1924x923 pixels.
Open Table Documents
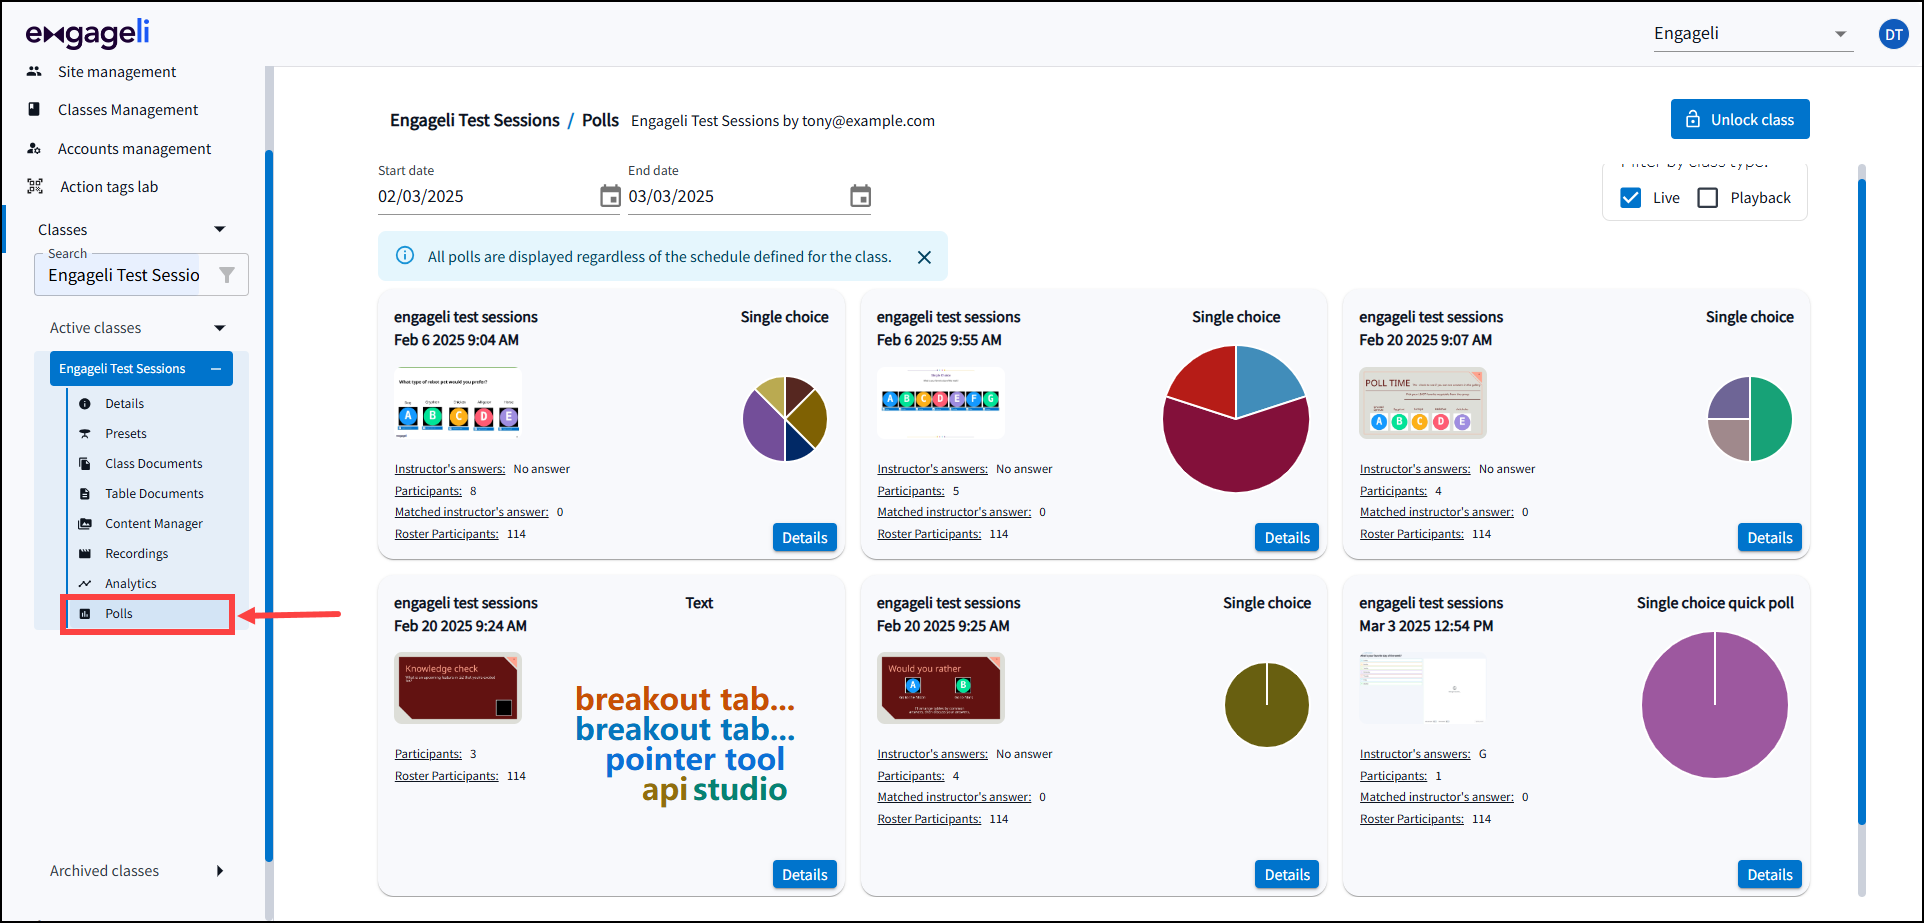[x=154, y=494]
